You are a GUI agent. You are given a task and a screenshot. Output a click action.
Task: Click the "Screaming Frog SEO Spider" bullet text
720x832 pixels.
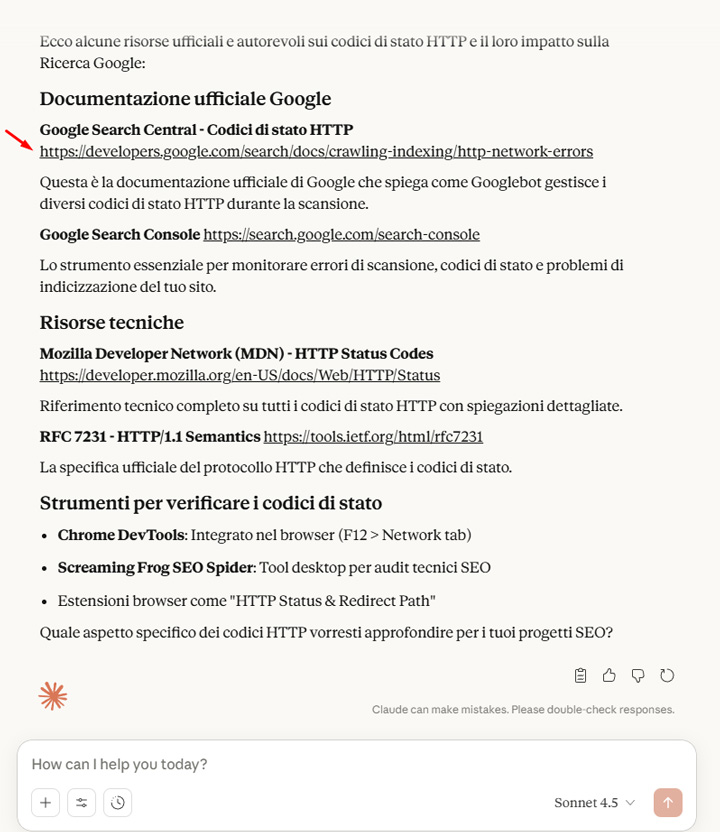tap(156, 568)
